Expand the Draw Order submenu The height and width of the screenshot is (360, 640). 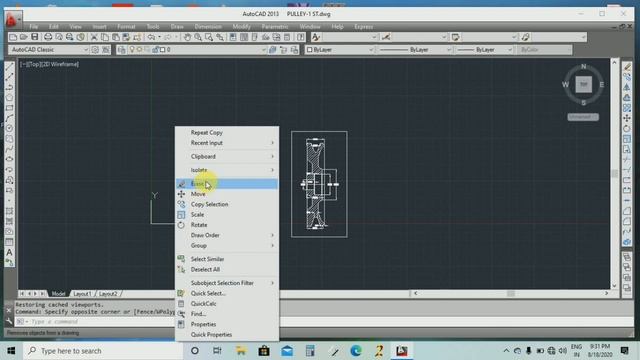point(227,236)
